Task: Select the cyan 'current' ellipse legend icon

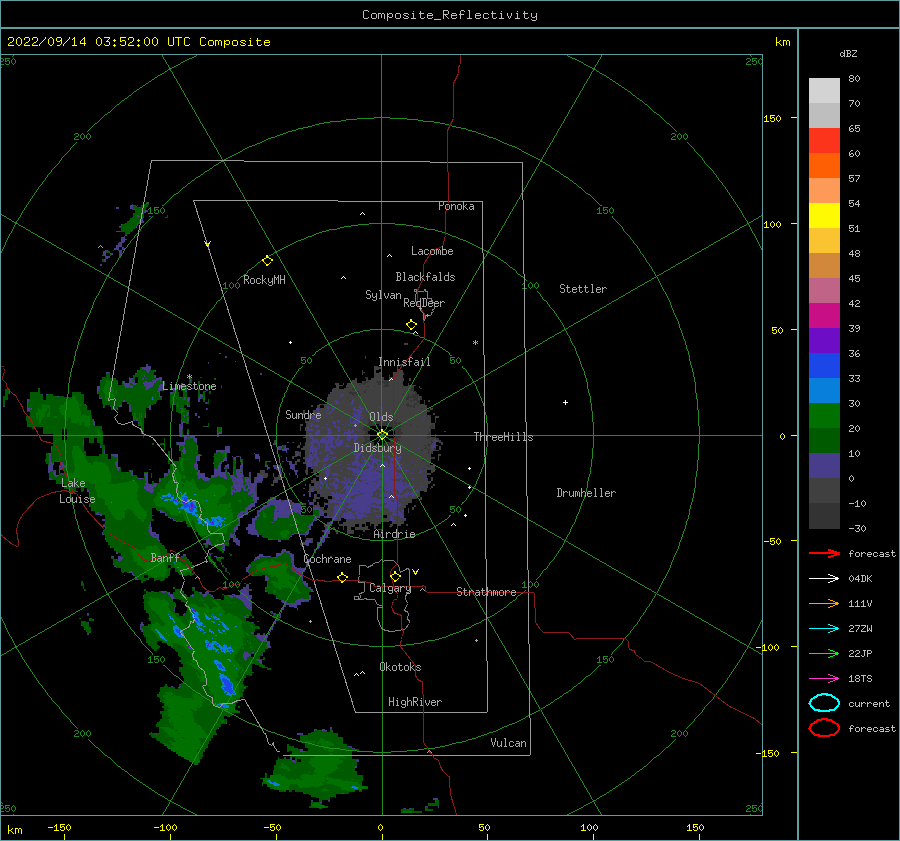Action: [824, 703]
